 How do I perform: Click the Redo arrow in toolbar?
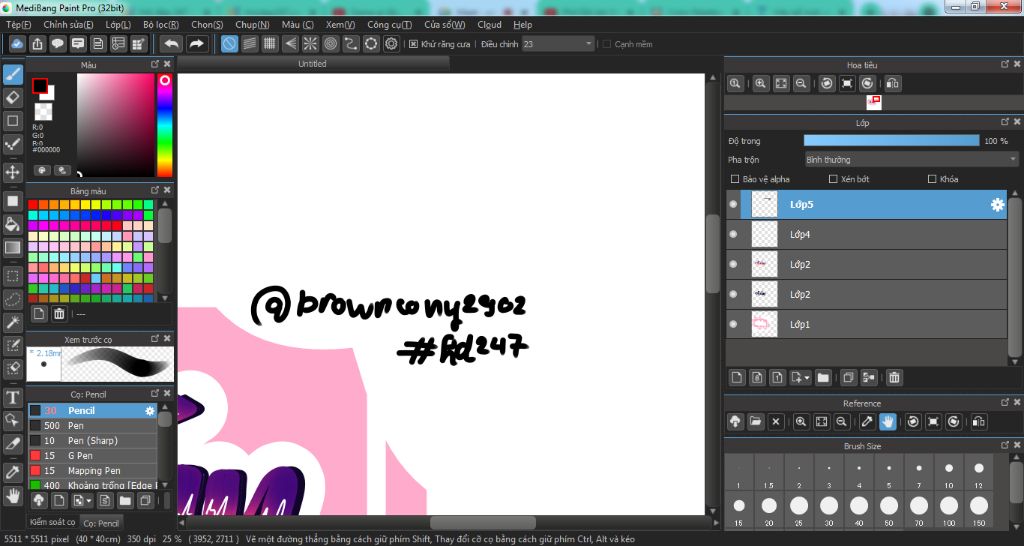pos(196,44)
